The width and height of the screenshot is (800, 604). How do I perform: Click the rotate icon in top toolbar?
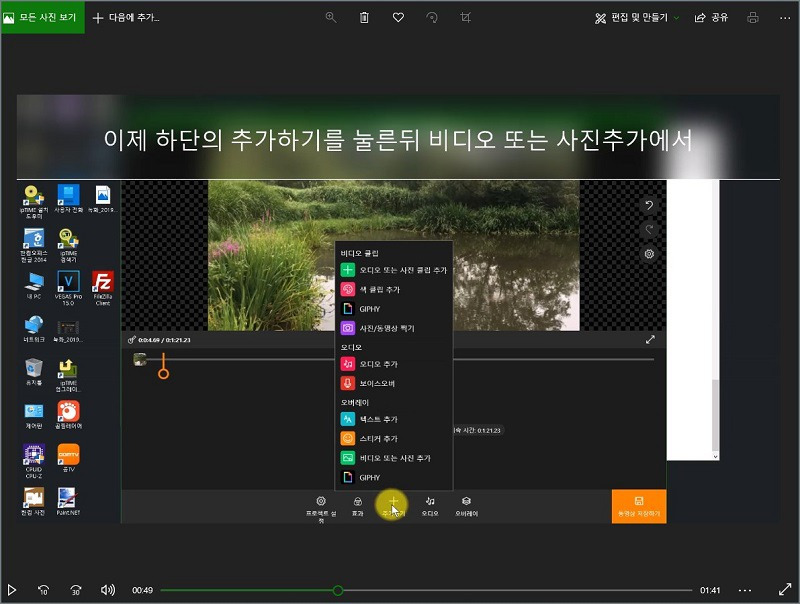coord(432,17)
